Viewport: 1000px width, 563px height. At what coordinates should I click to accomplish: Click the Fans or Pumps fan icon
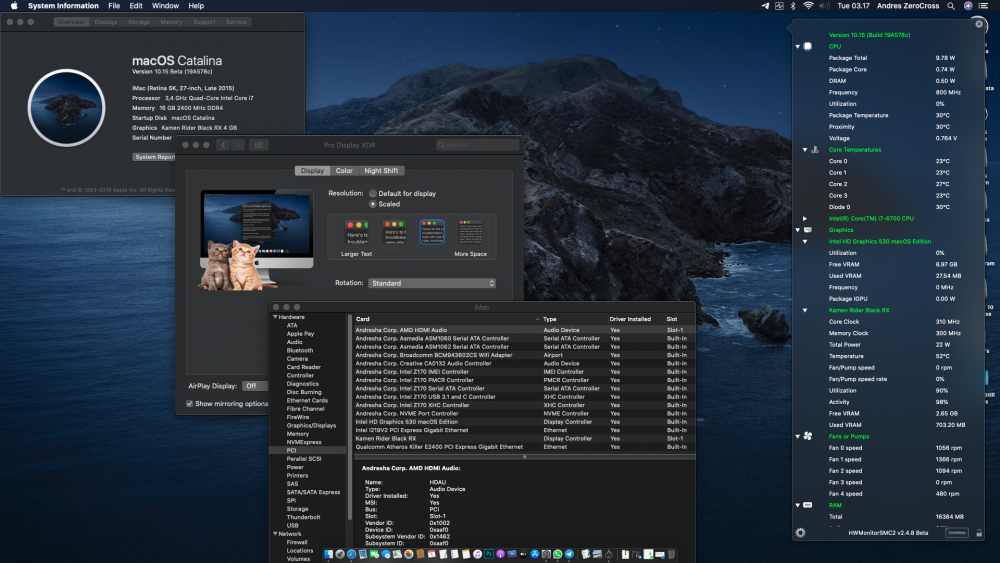(x=807, y=436)
